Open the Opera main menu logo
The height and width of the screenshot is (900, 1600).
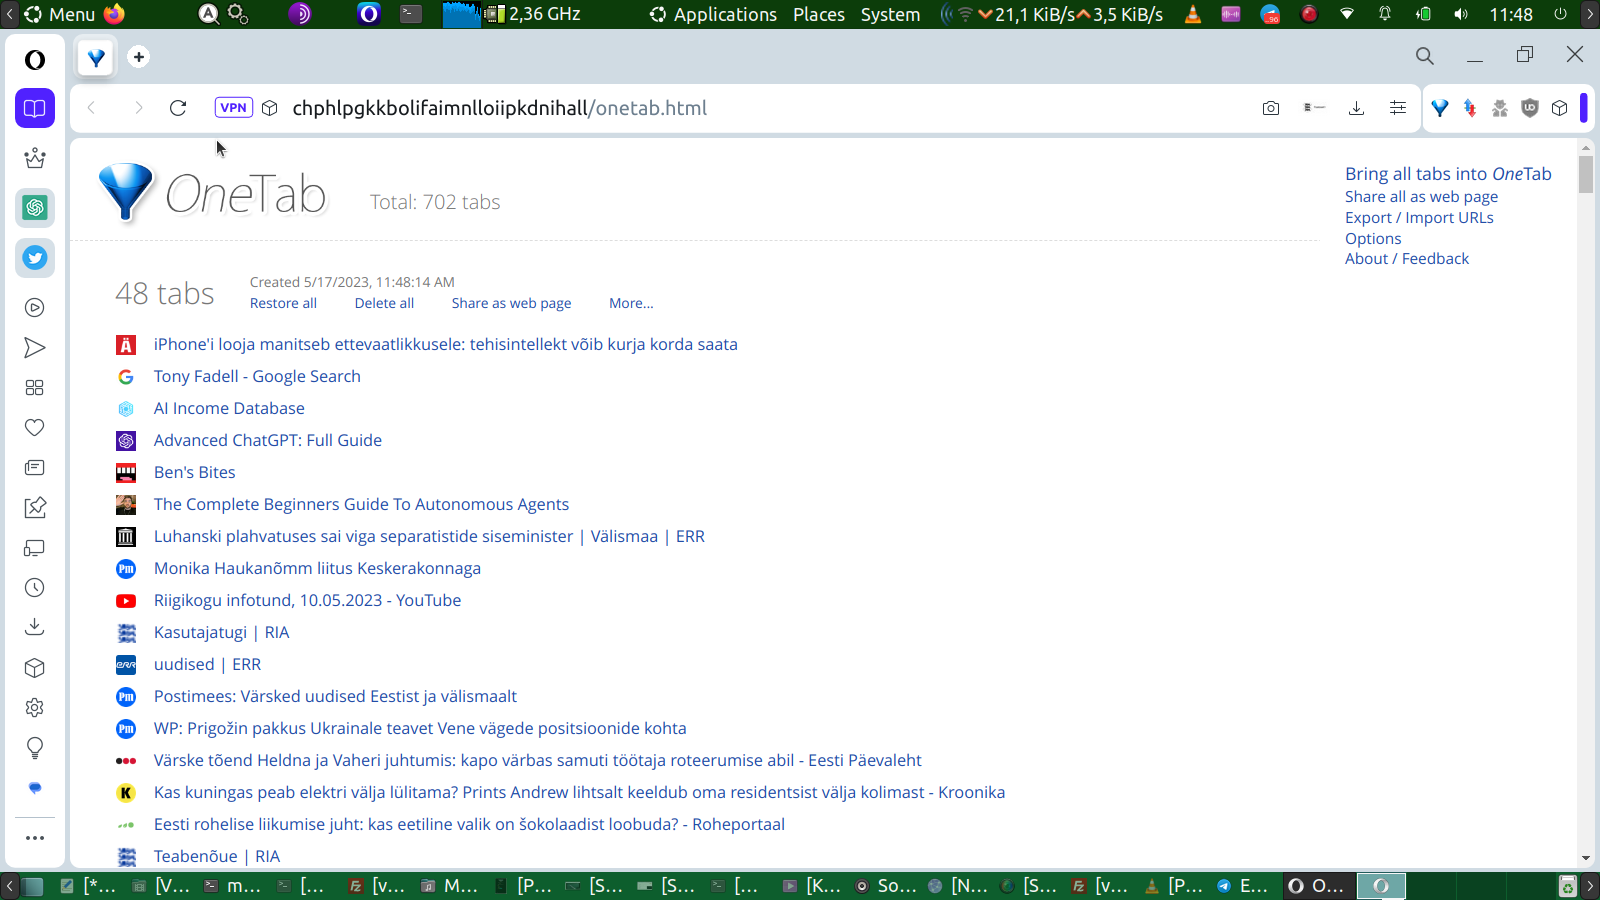(x=35, y=60)
